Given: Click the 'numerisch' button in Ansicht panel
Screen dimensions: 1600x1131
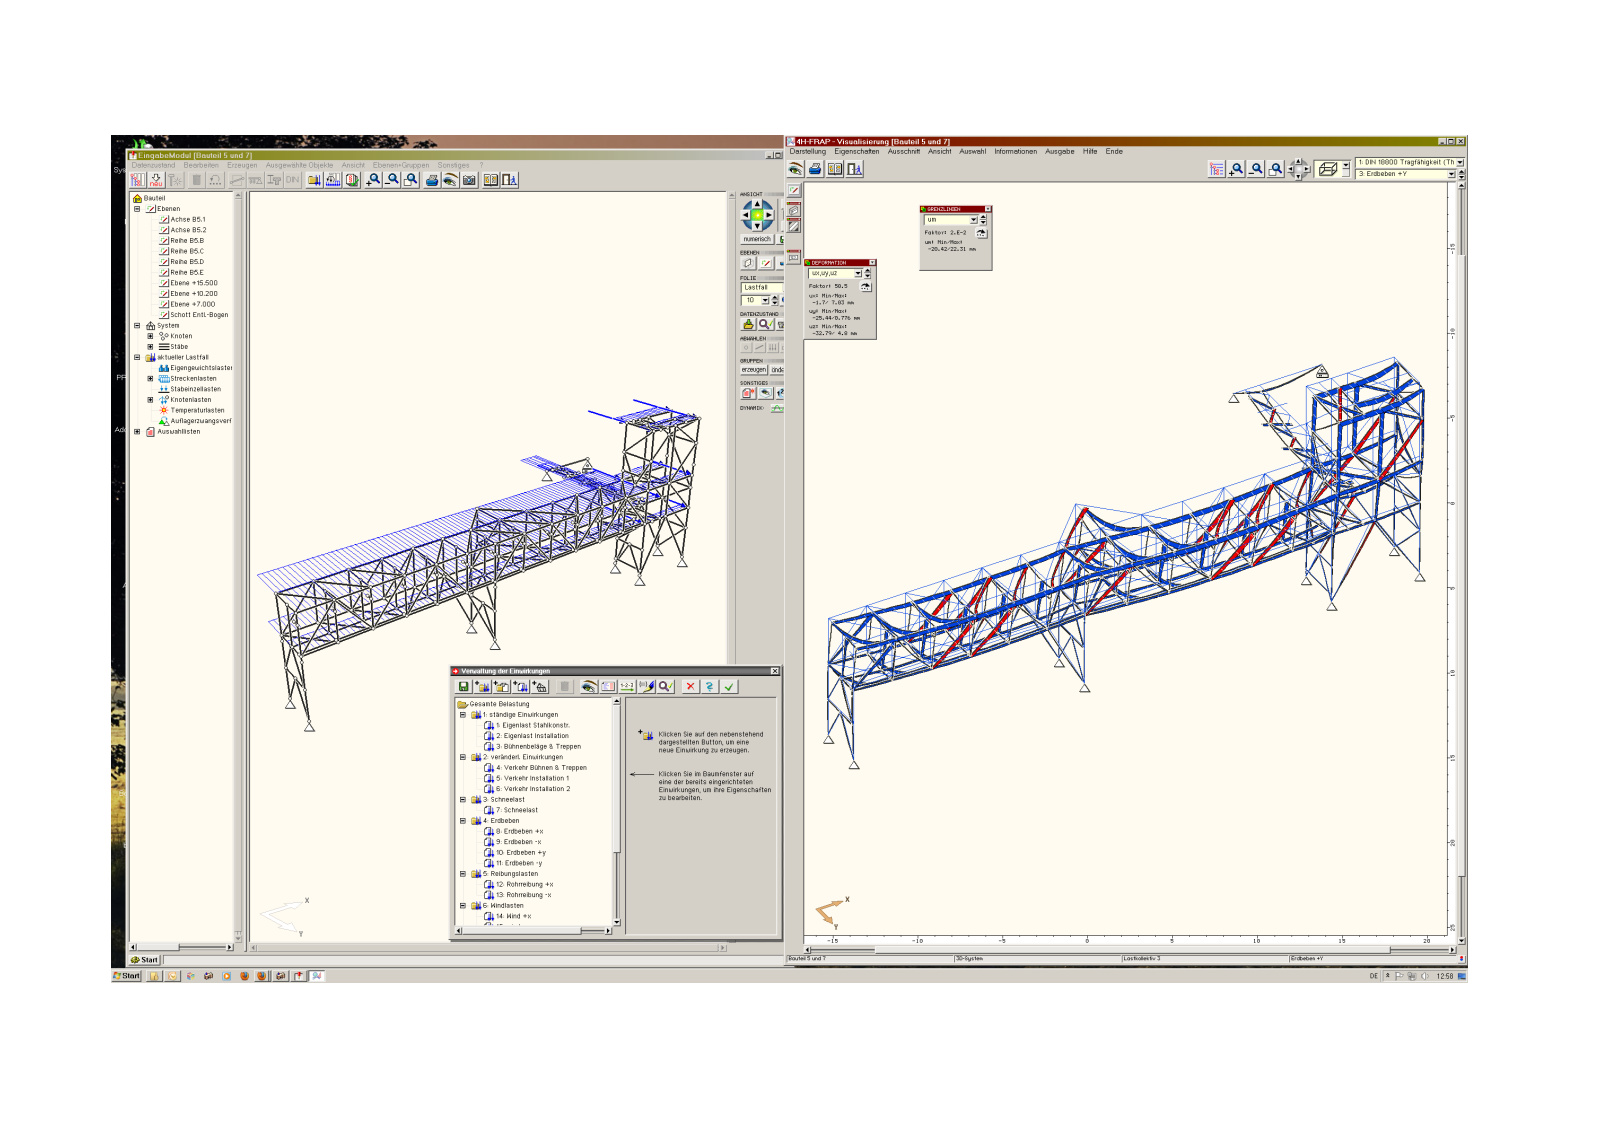Looking at the screenshot, I should (x=757, y=239).
